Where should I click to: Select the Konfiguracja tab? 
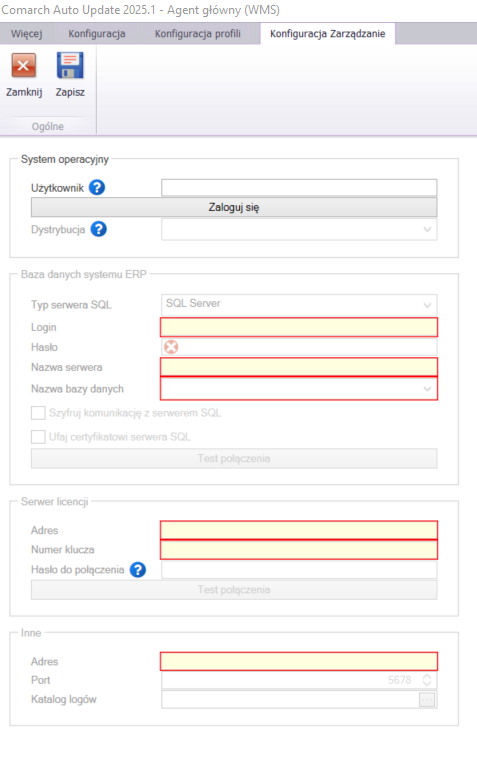[x=97, y=34]
